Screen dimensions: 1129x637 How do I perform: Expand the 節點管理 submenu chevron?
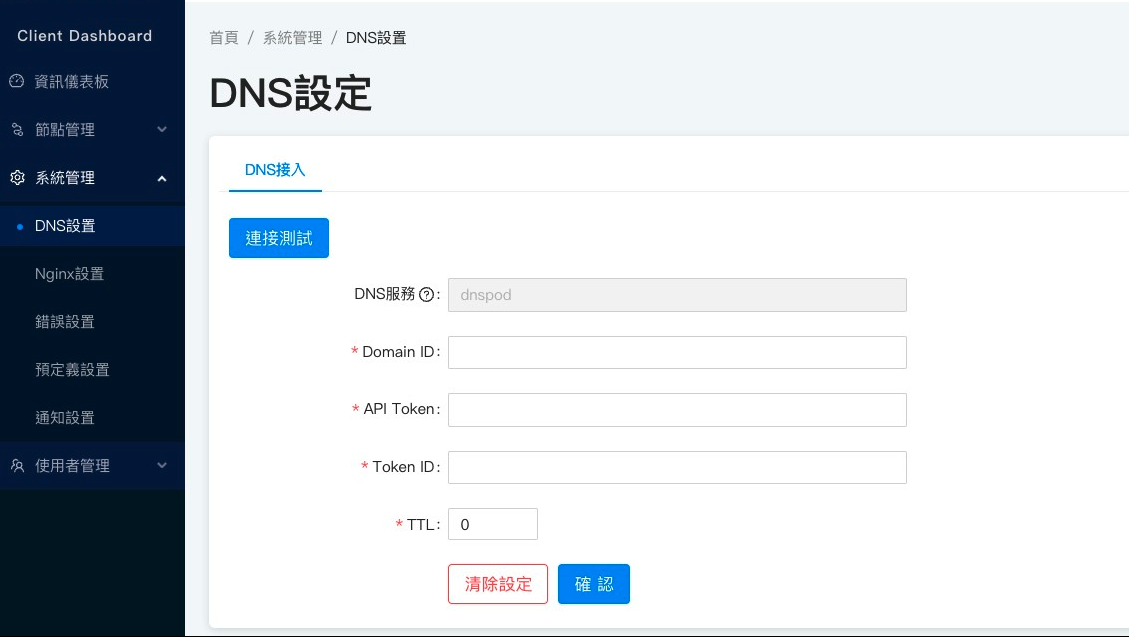click(162, 130)
